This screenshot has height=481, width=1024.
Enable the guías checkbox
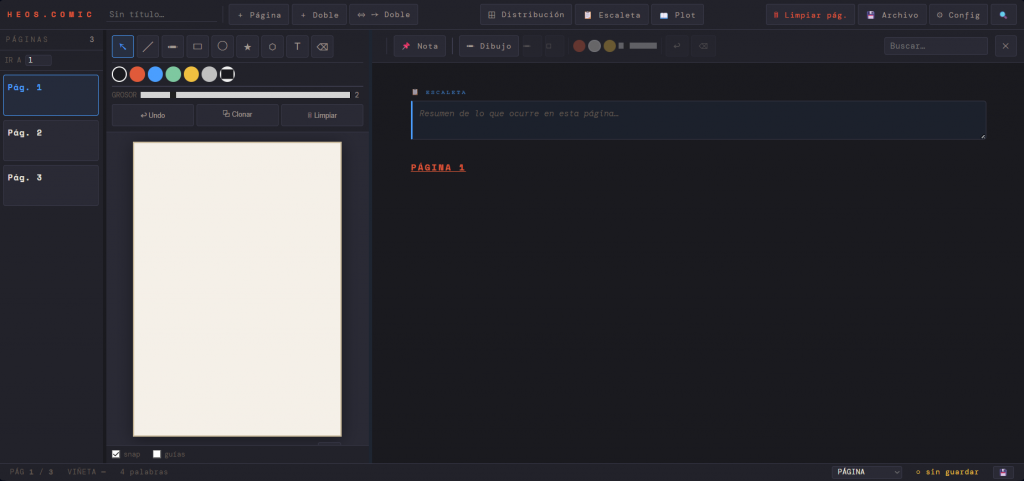click(157, 454)
